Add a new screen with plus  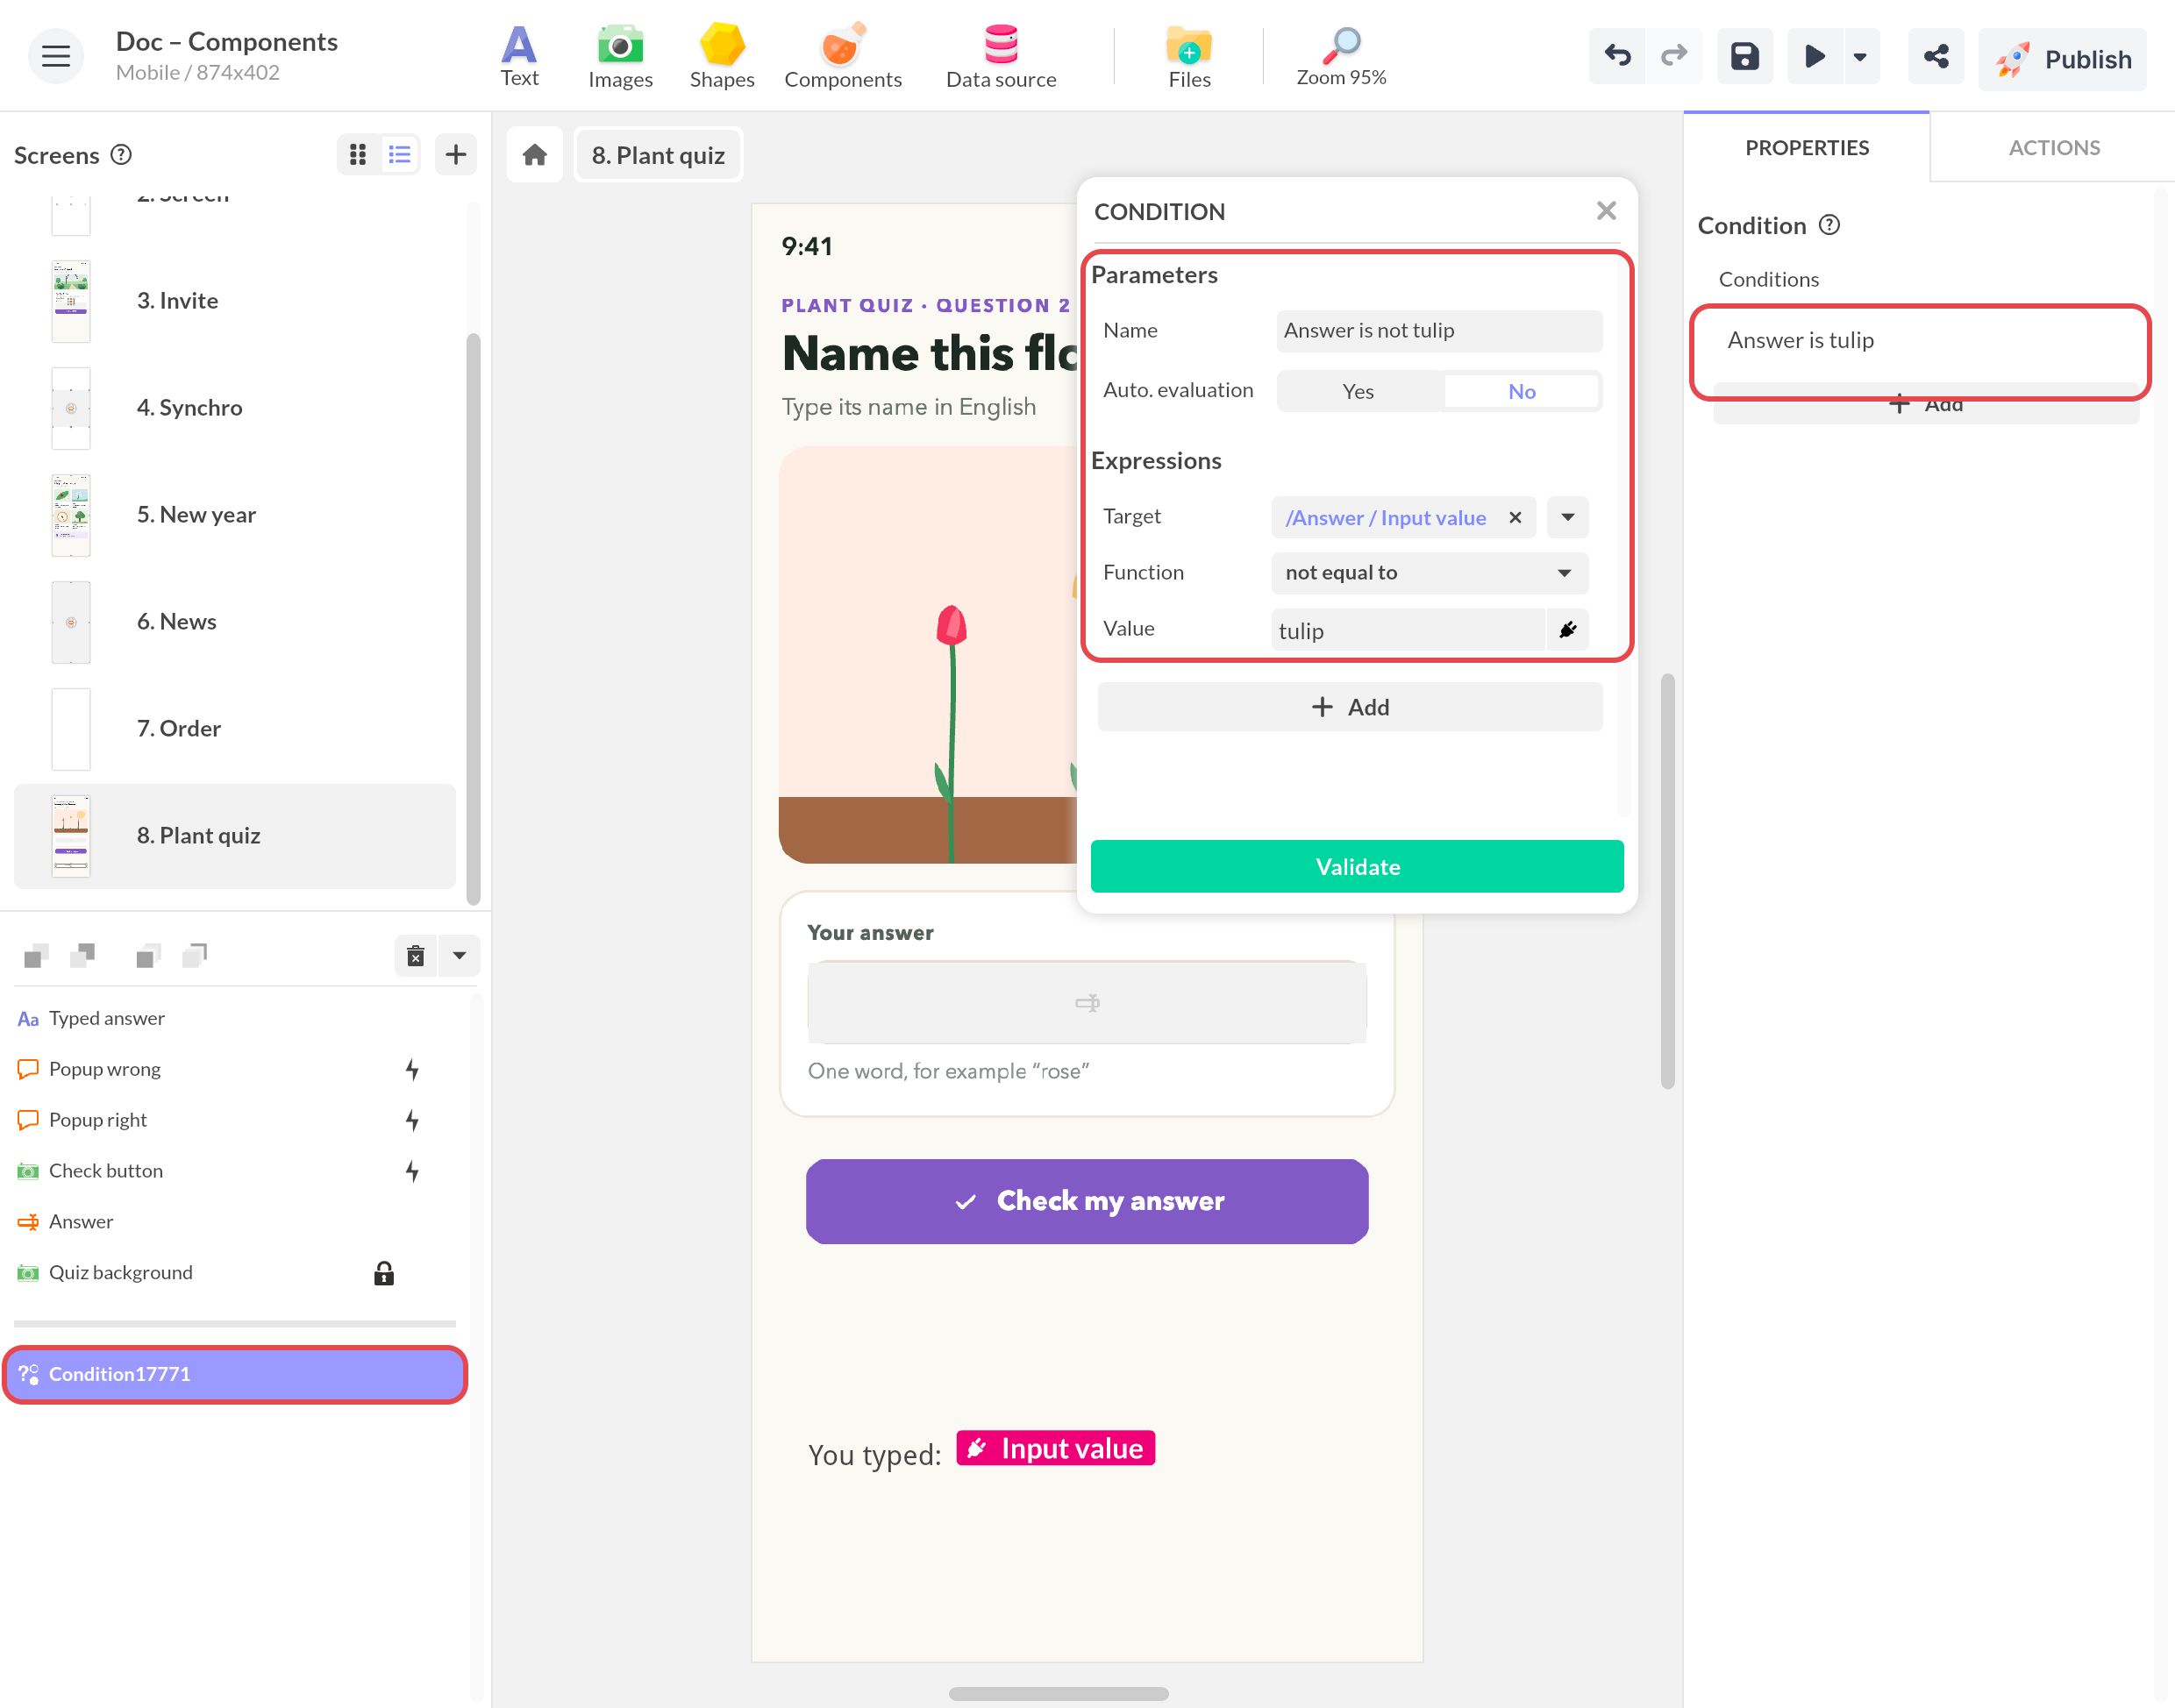[x=455, y=154]
